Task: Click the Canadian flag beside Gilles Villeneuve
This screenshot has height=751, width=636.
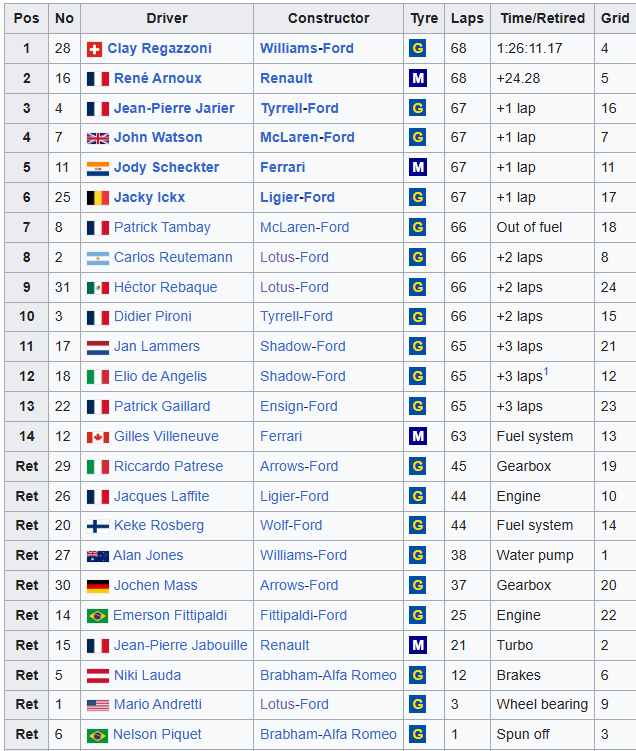Action: pos(98,437)
